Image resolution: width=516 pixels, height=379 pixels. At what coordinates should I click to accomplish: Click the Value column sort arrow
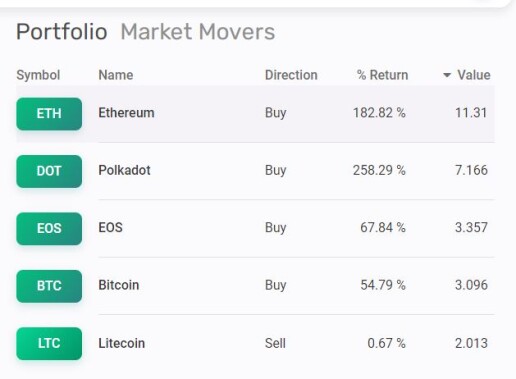(447, 75)
